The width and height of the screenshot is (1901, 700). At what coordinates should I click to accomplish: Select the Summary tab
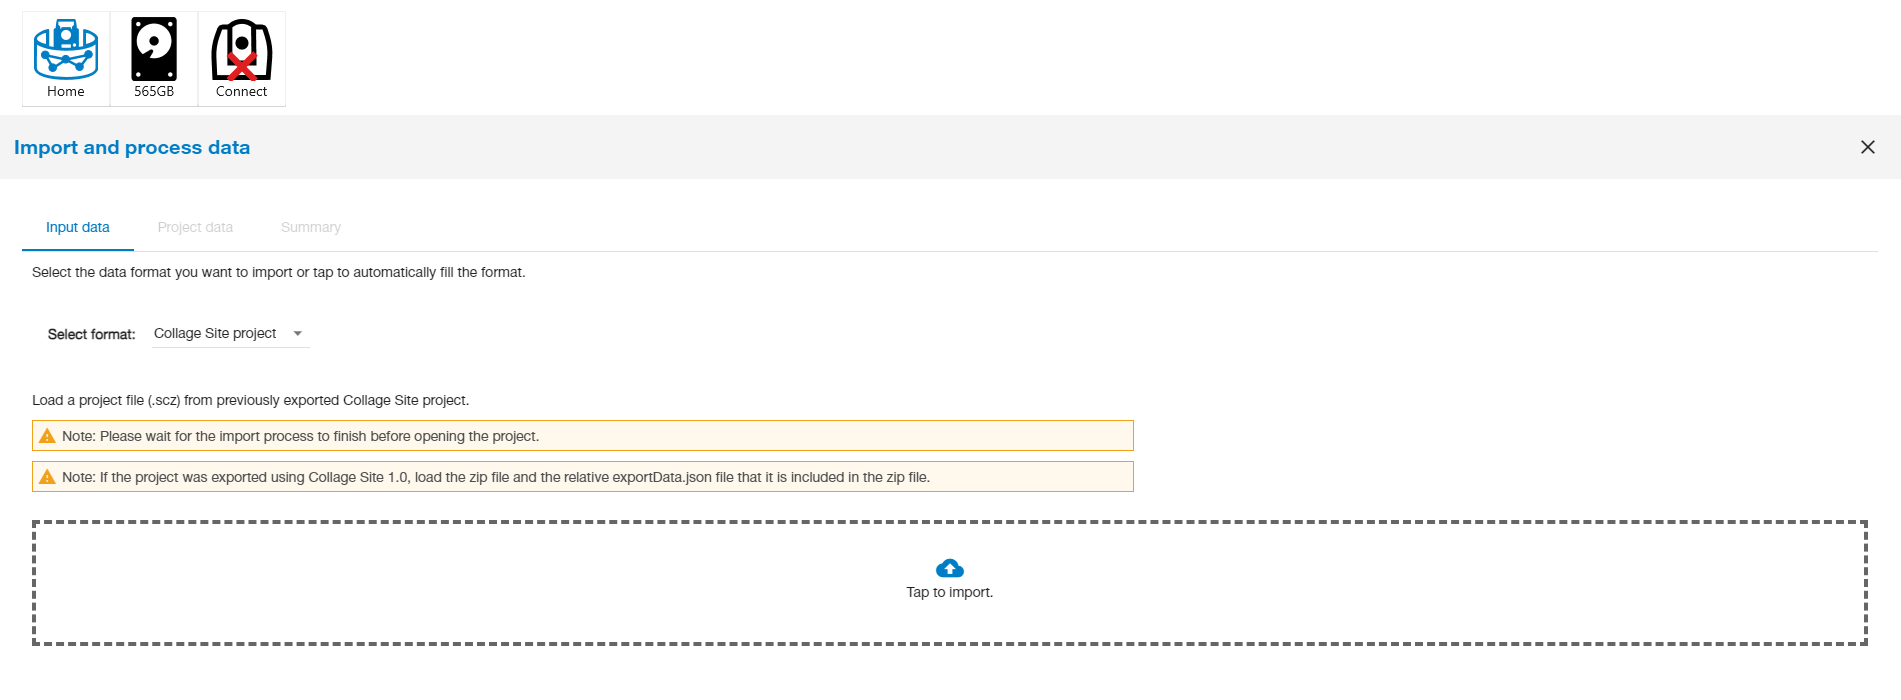pos(311,228)
